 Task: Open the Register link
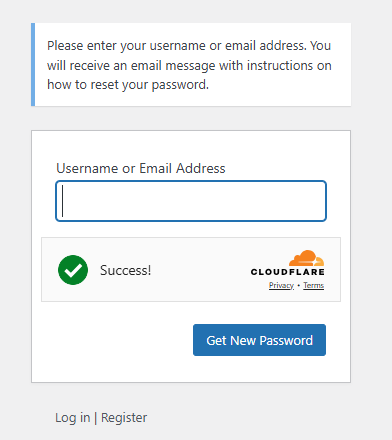click(124, 418)
